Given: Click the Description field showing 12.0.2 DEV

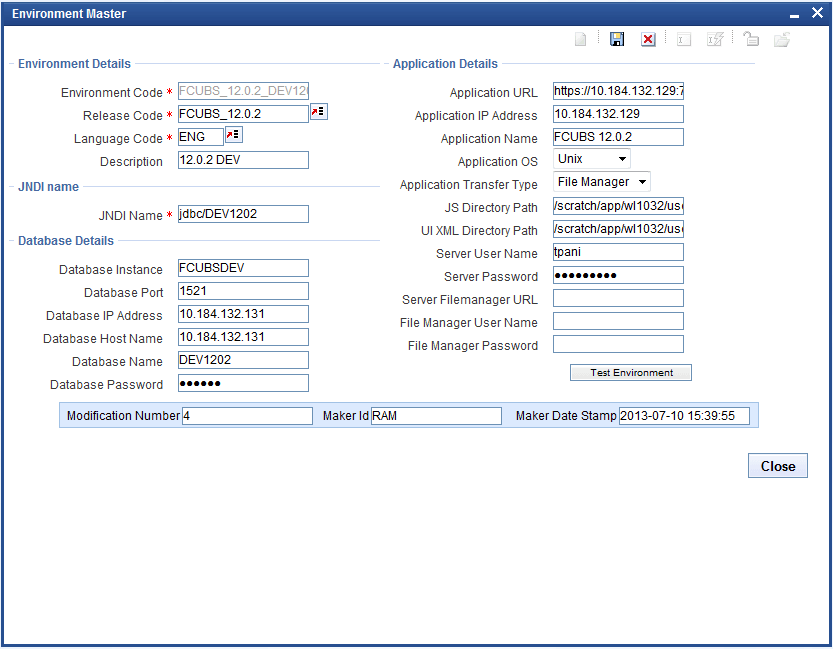Looking at the screenshot, I should (x=243, y=160).
